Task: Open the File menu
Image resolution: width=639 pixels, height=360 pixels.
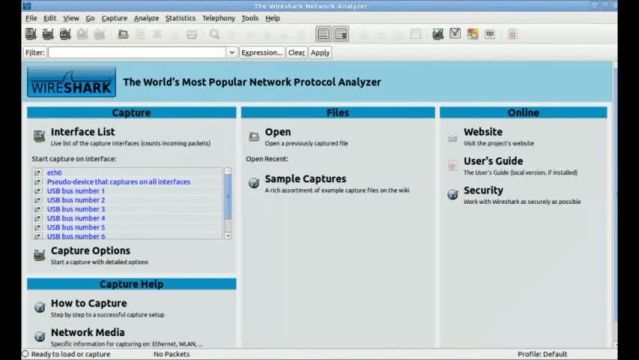Action: [x=31, y=18]
